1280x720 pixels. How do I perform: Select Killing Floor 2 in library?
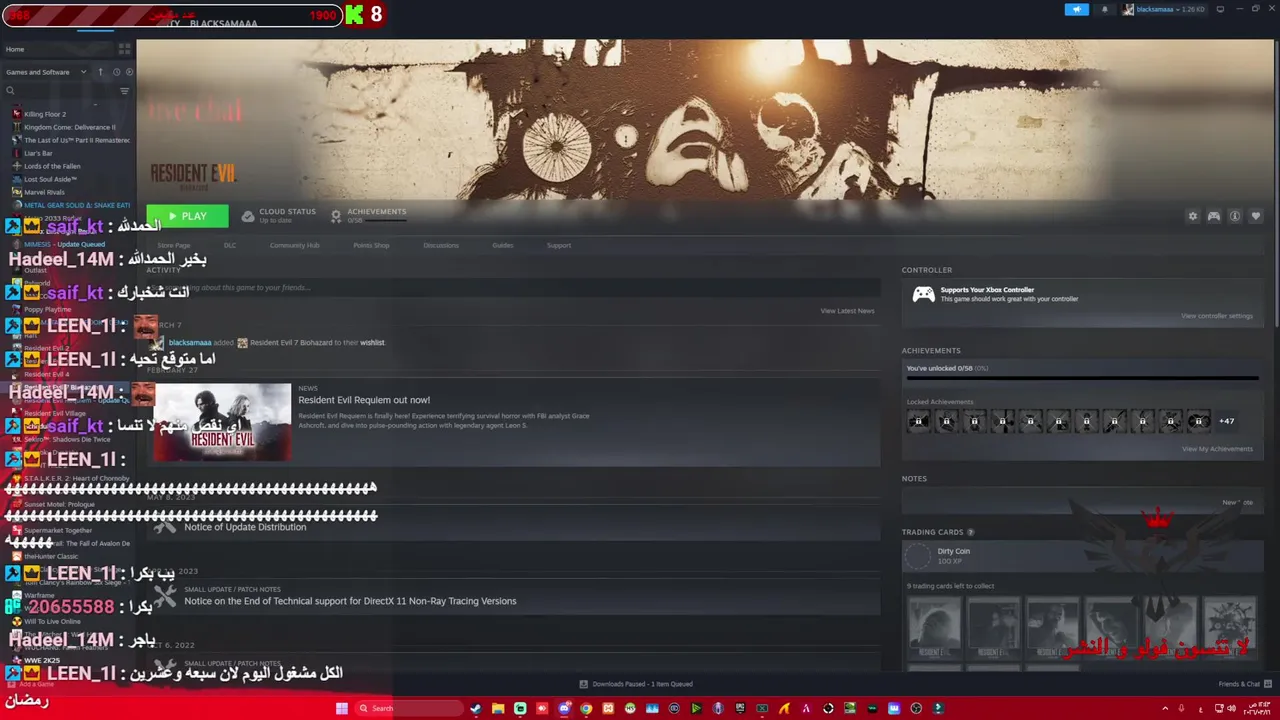point(45,114)
